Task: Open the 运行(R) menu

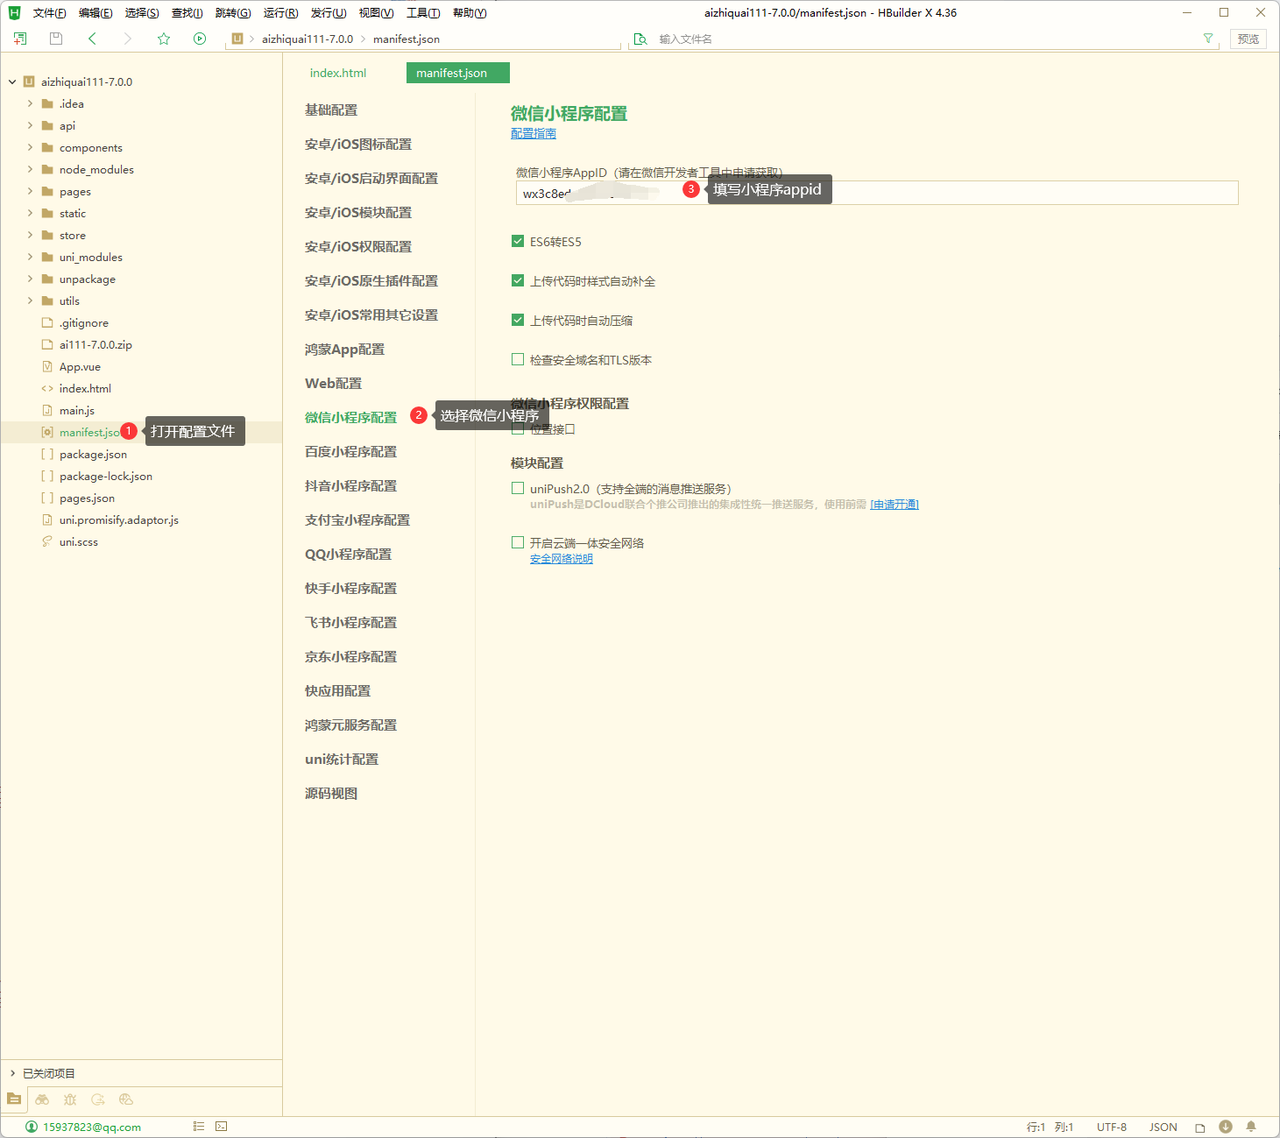Action: [x=281, y=13]
